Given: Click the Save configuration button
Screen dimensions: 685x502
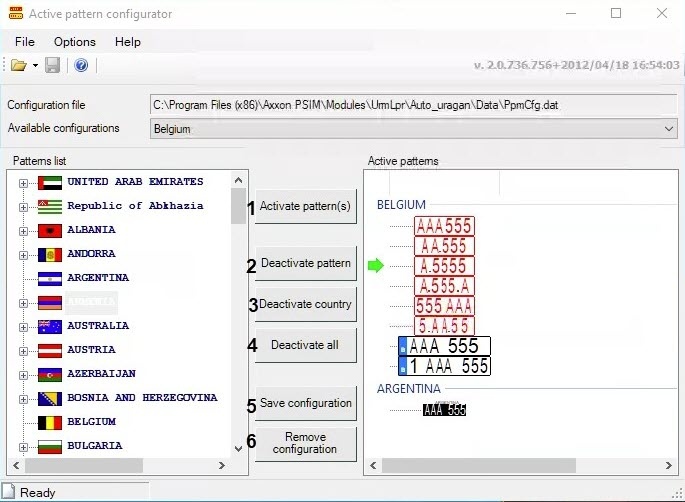Looking at the screenshot, I should [x=305, y=403].
